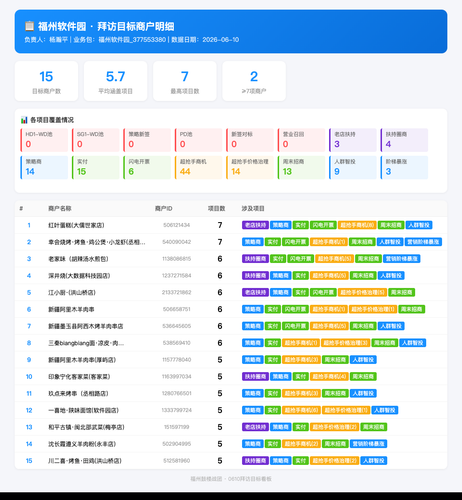The width and height of the screenshot is (462, 500).
Task: Open the 老店扶持 coverage card showing 3
Action: pyautogui.click(x=353, y=140)
